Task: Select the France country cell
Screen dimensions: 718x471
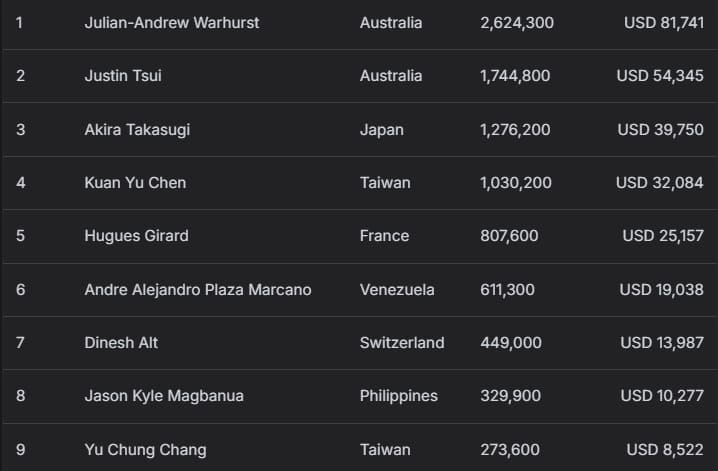Action: tap(384, 236)
